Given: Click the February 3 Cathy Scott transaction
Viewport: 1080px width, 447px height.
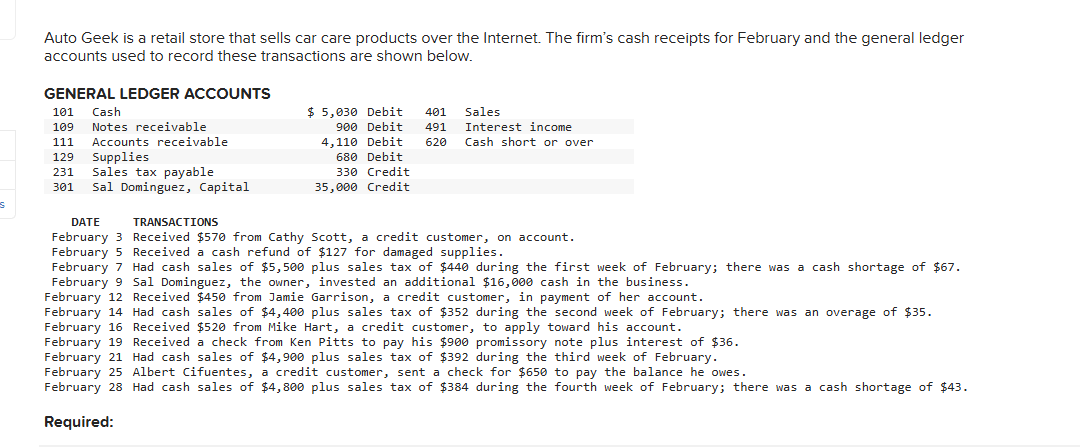Looking at the screenshot, I should coord(313,237).
